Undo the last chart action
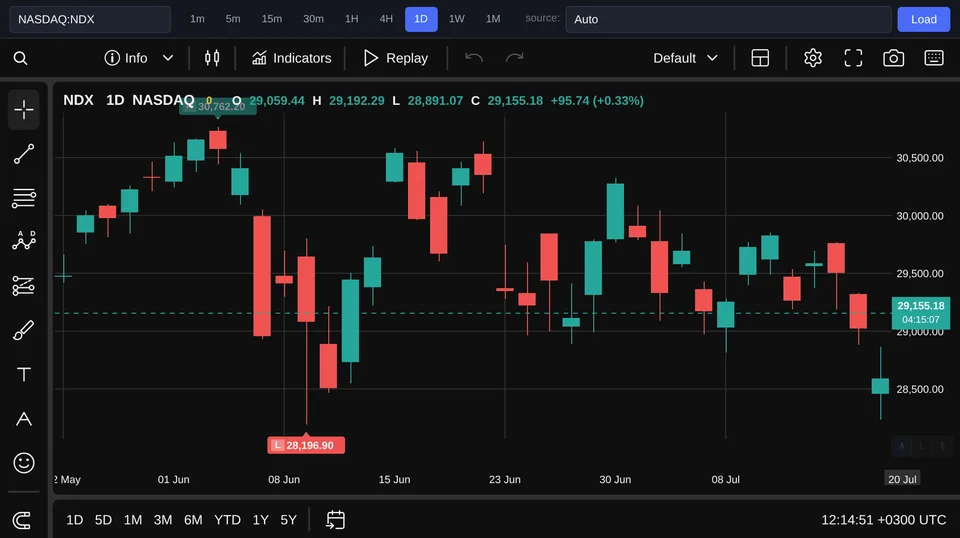Screen dimensions: 960x538 click(474, 58)
